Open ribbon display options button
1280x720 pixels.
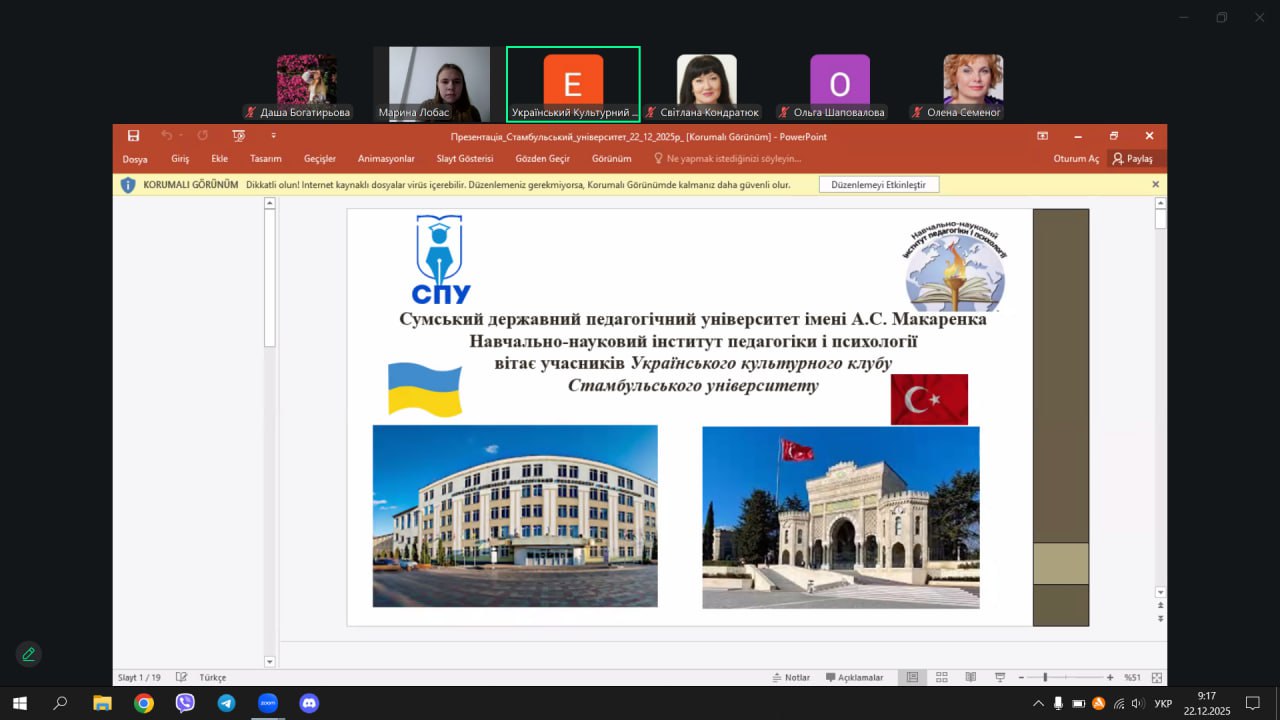click(x=1042, y=136)
